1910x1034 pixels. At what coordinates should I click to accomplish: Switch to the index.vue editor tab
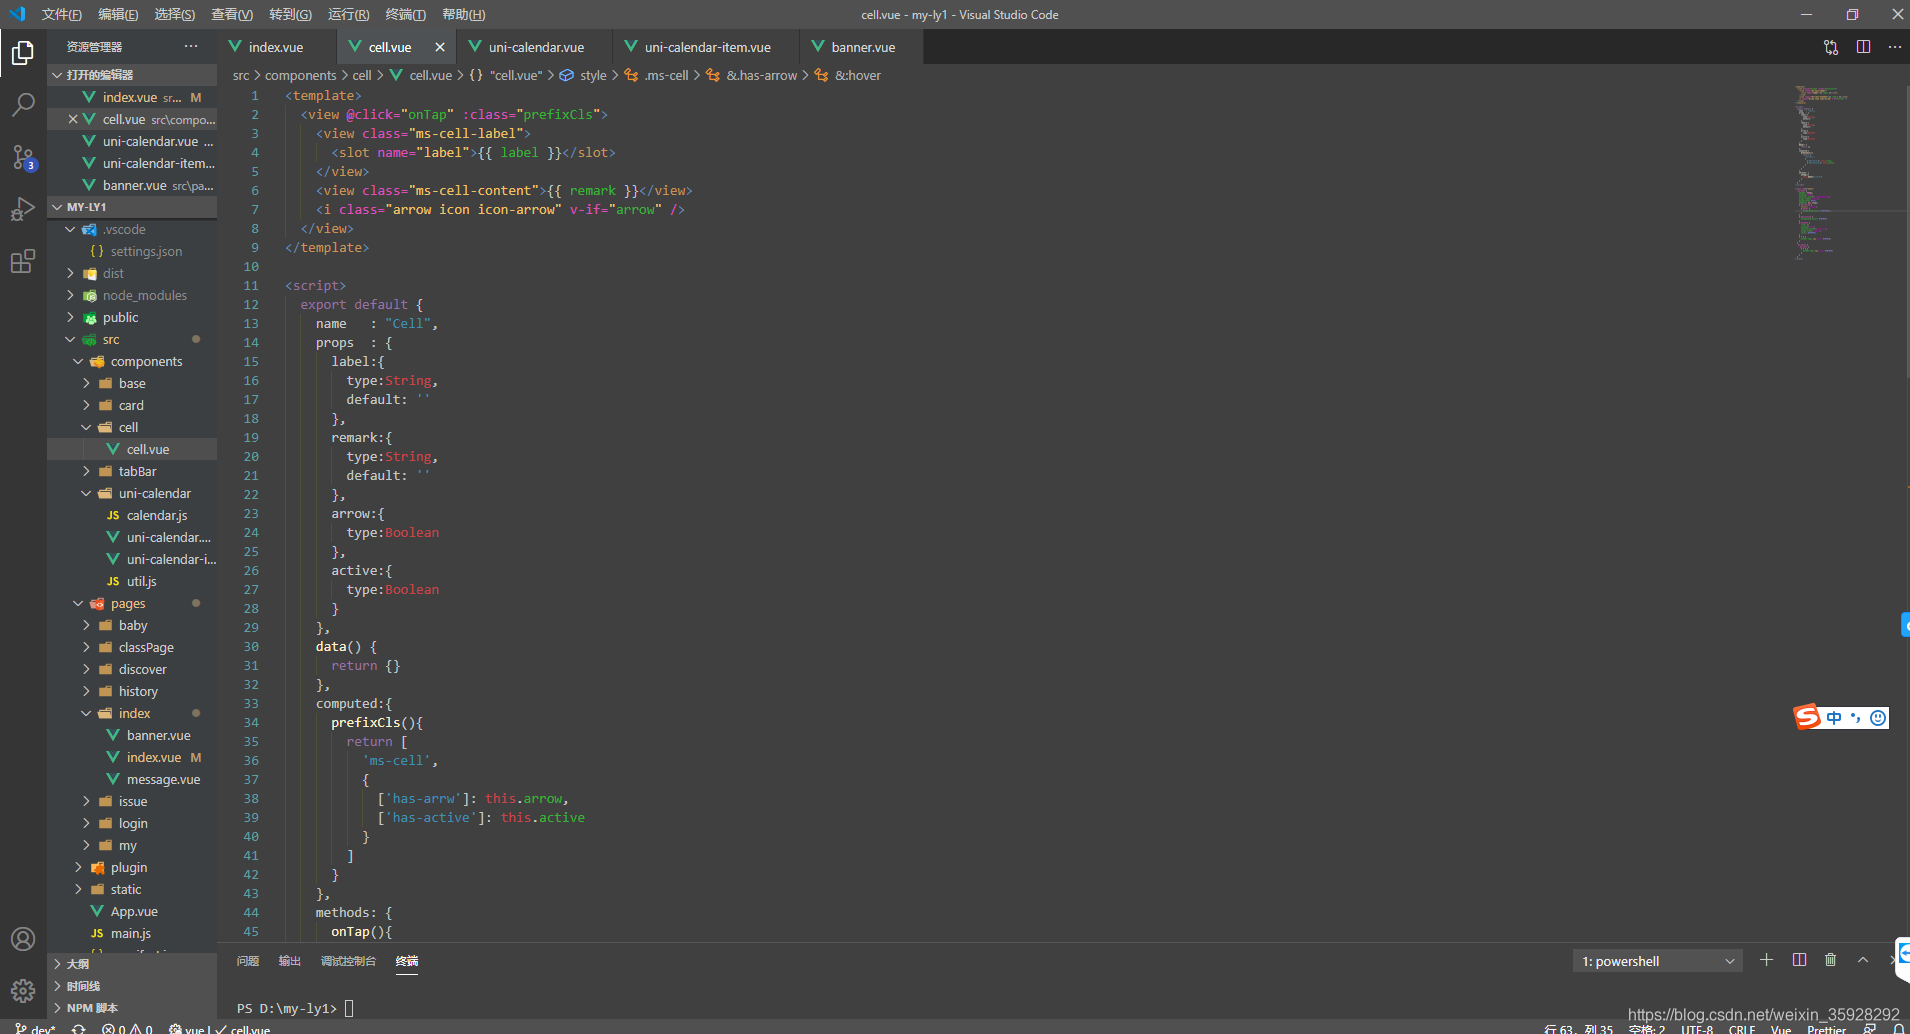(x=276, y=47)
